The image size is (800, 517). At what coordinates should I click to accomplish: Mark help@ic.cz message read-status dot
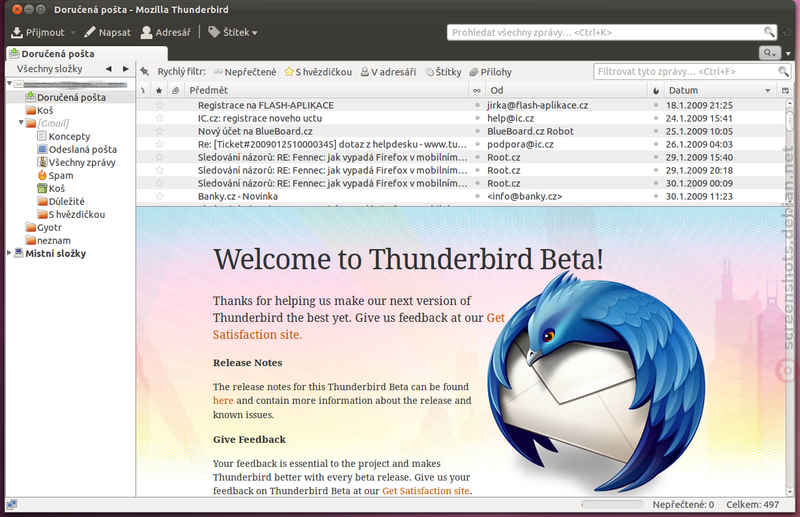[478, 118]
